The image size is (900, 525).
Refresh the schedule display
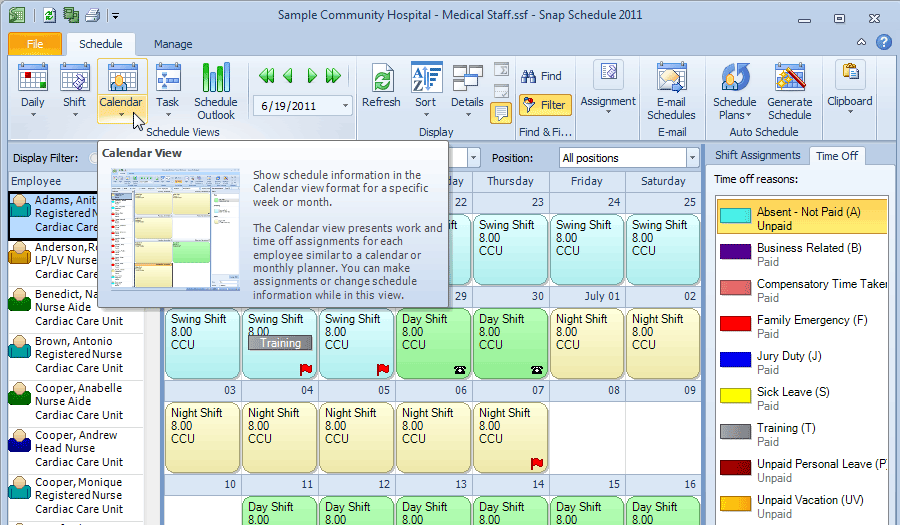coord(381,85)
